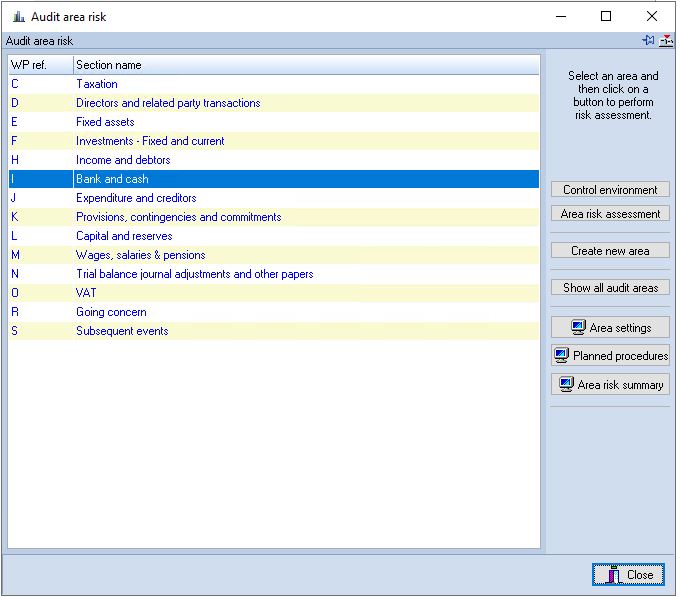Image resolution: width=681 pixels, height=597 pixels.
Task: Click the WP ref. column header
Action: pos(41,65)
